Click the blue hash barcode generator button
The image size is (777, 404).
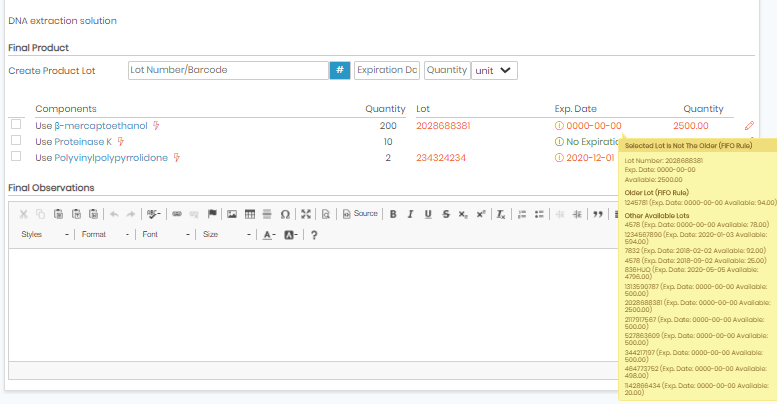point(340,70)
